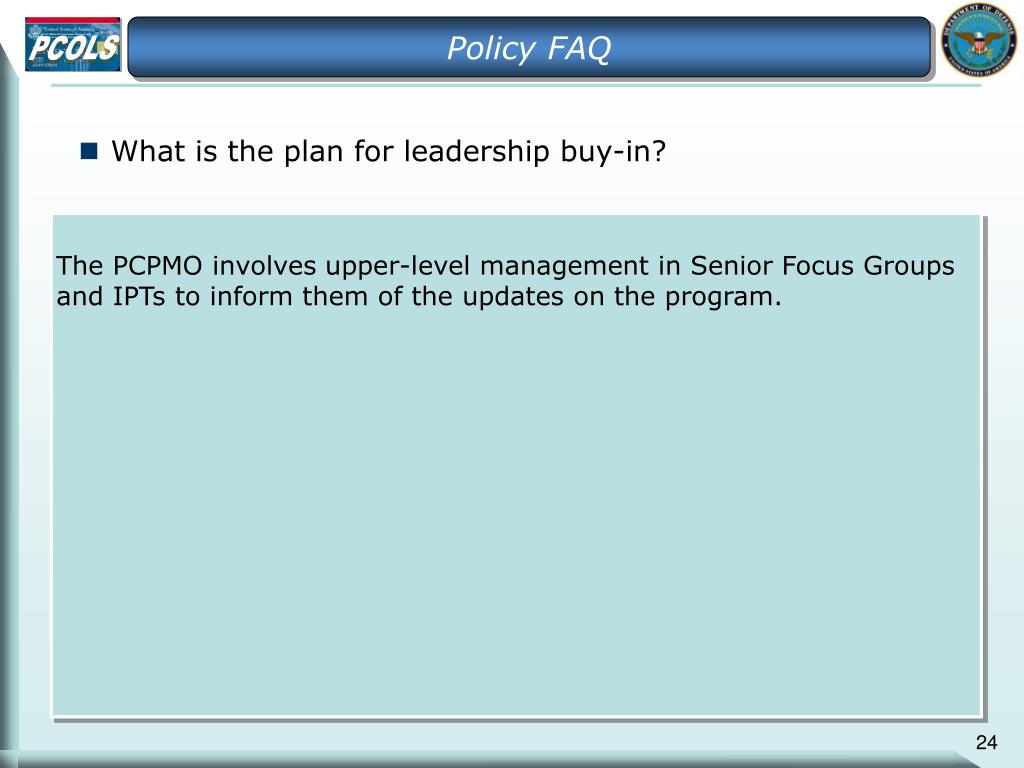The image size is (1024, 768).
Task: Click the gradient bar along slide bottom
Action: pyautogui.click(x=496, y=759)
